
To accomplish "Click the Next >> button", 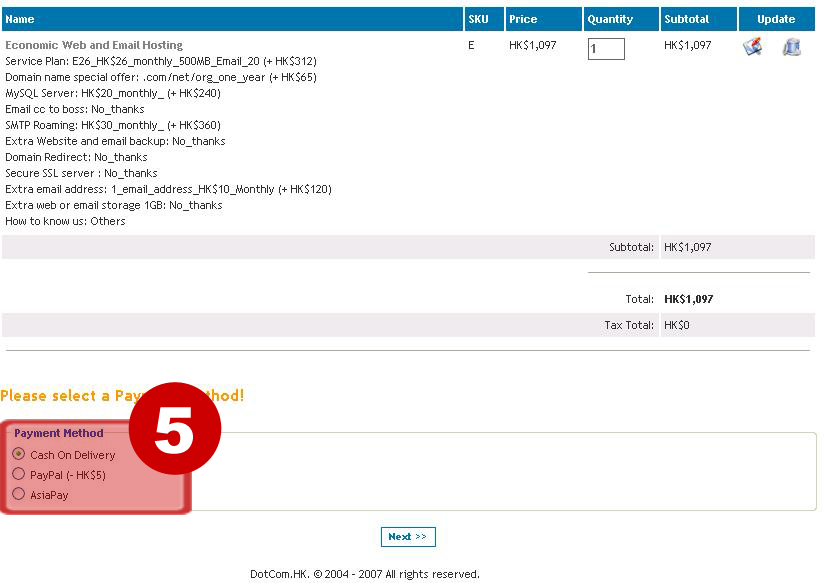I will point(408,536).
